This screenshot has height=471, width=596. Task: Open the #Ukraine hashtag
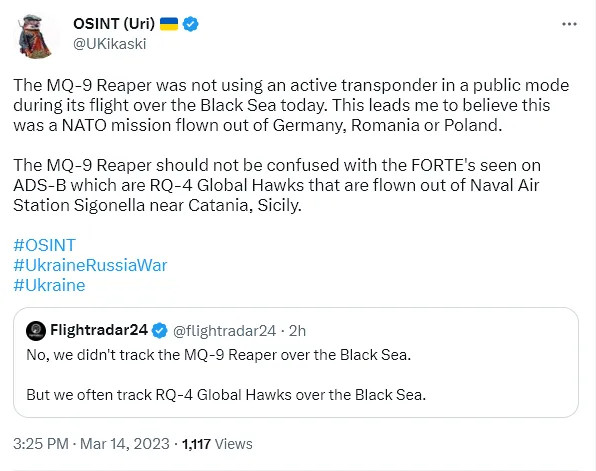pos(49,285)
